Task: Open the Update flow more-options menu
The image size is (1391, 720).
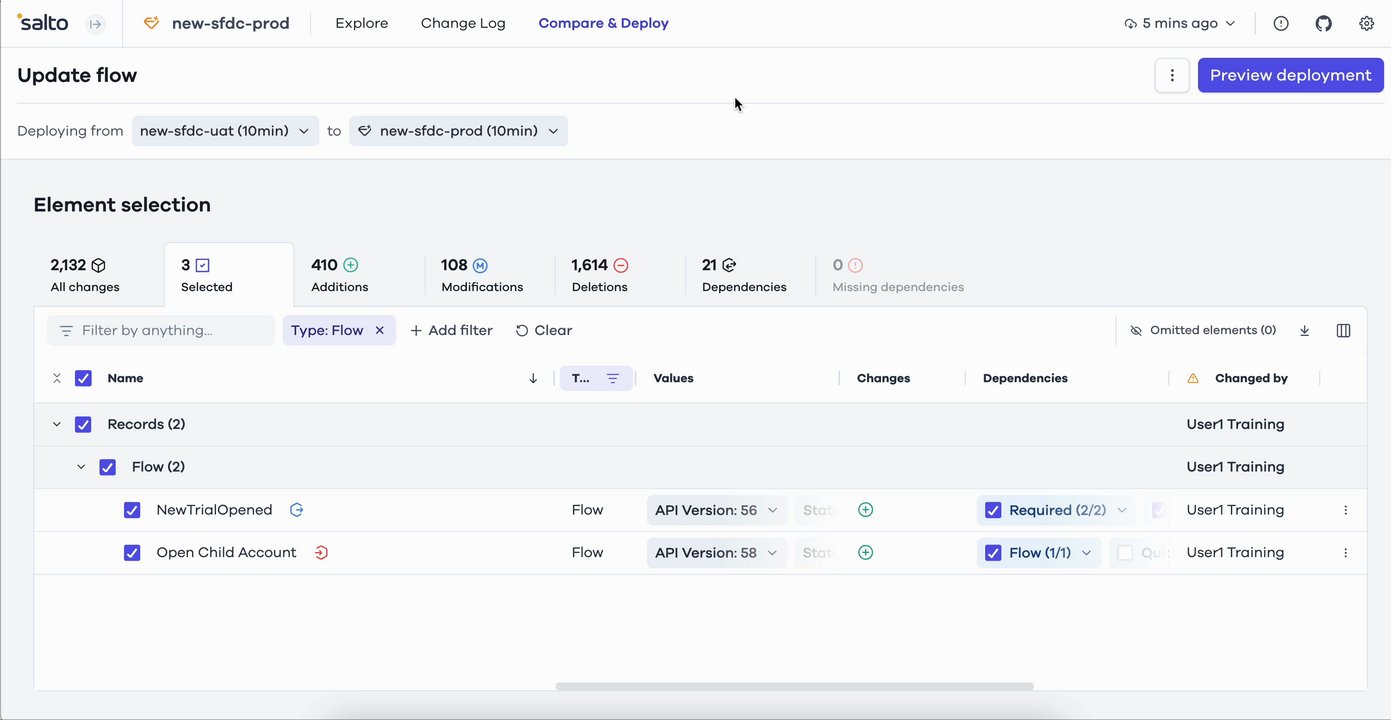Action: (x=1172, y=75)
